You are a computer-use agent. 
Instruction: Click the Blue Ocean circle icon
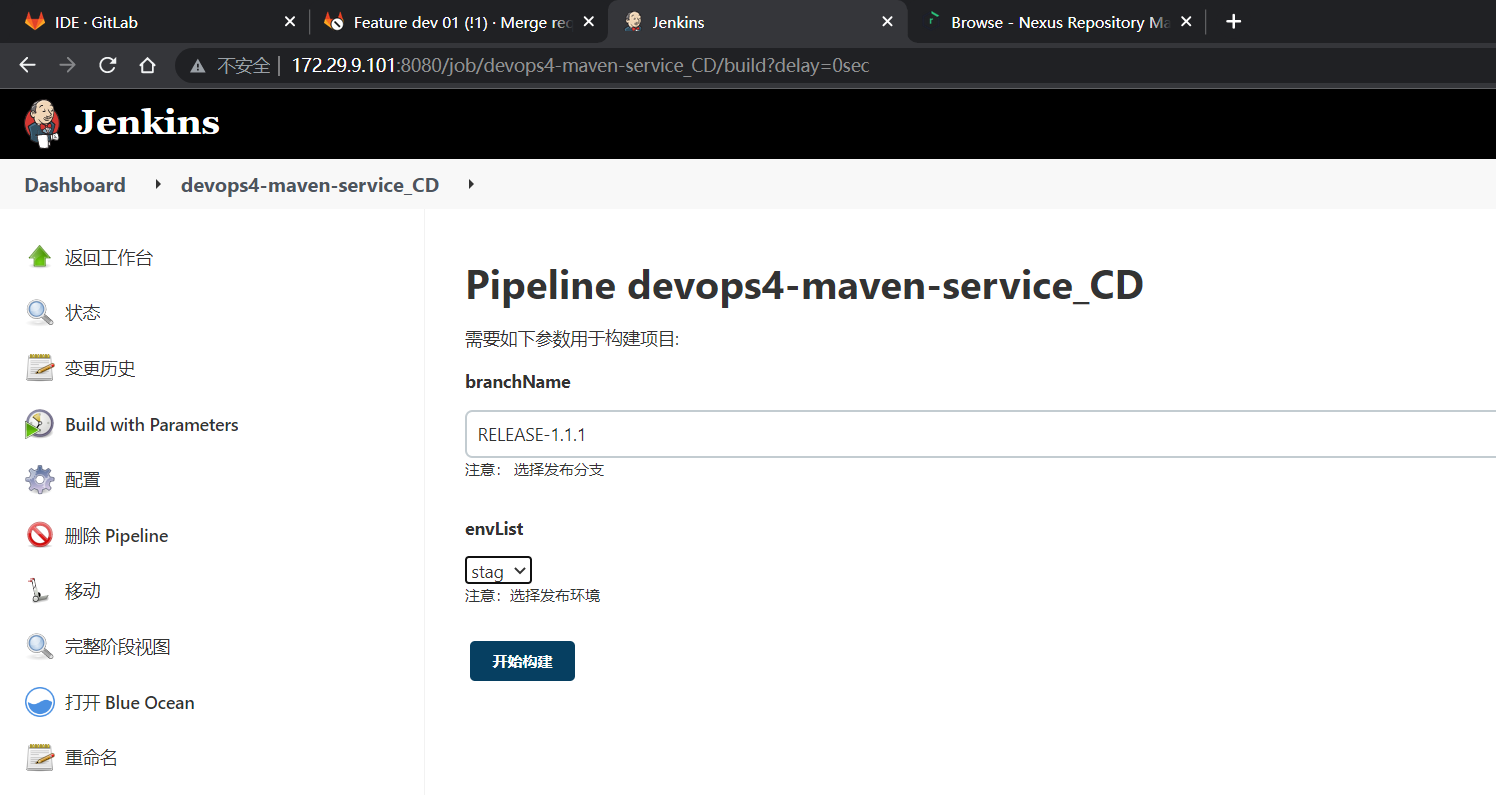click(x=40, y=702)
